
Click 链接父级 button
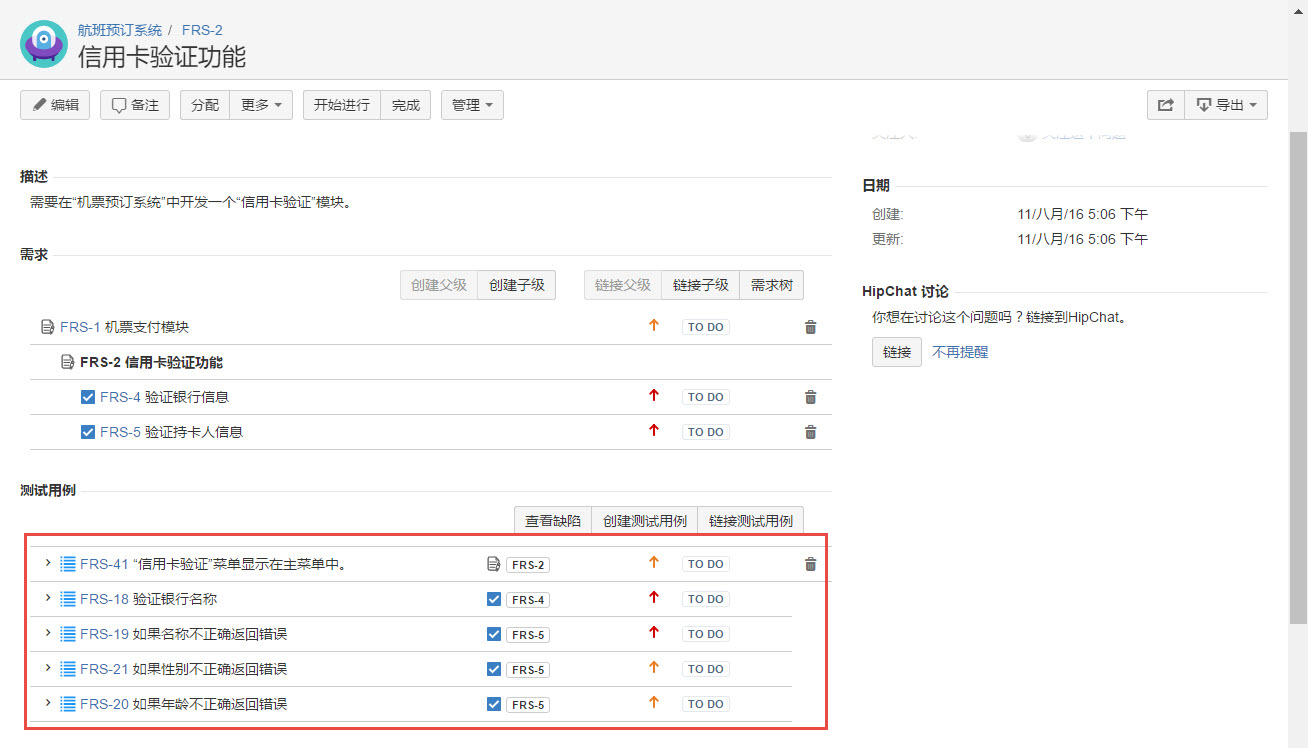coord(623,285)
